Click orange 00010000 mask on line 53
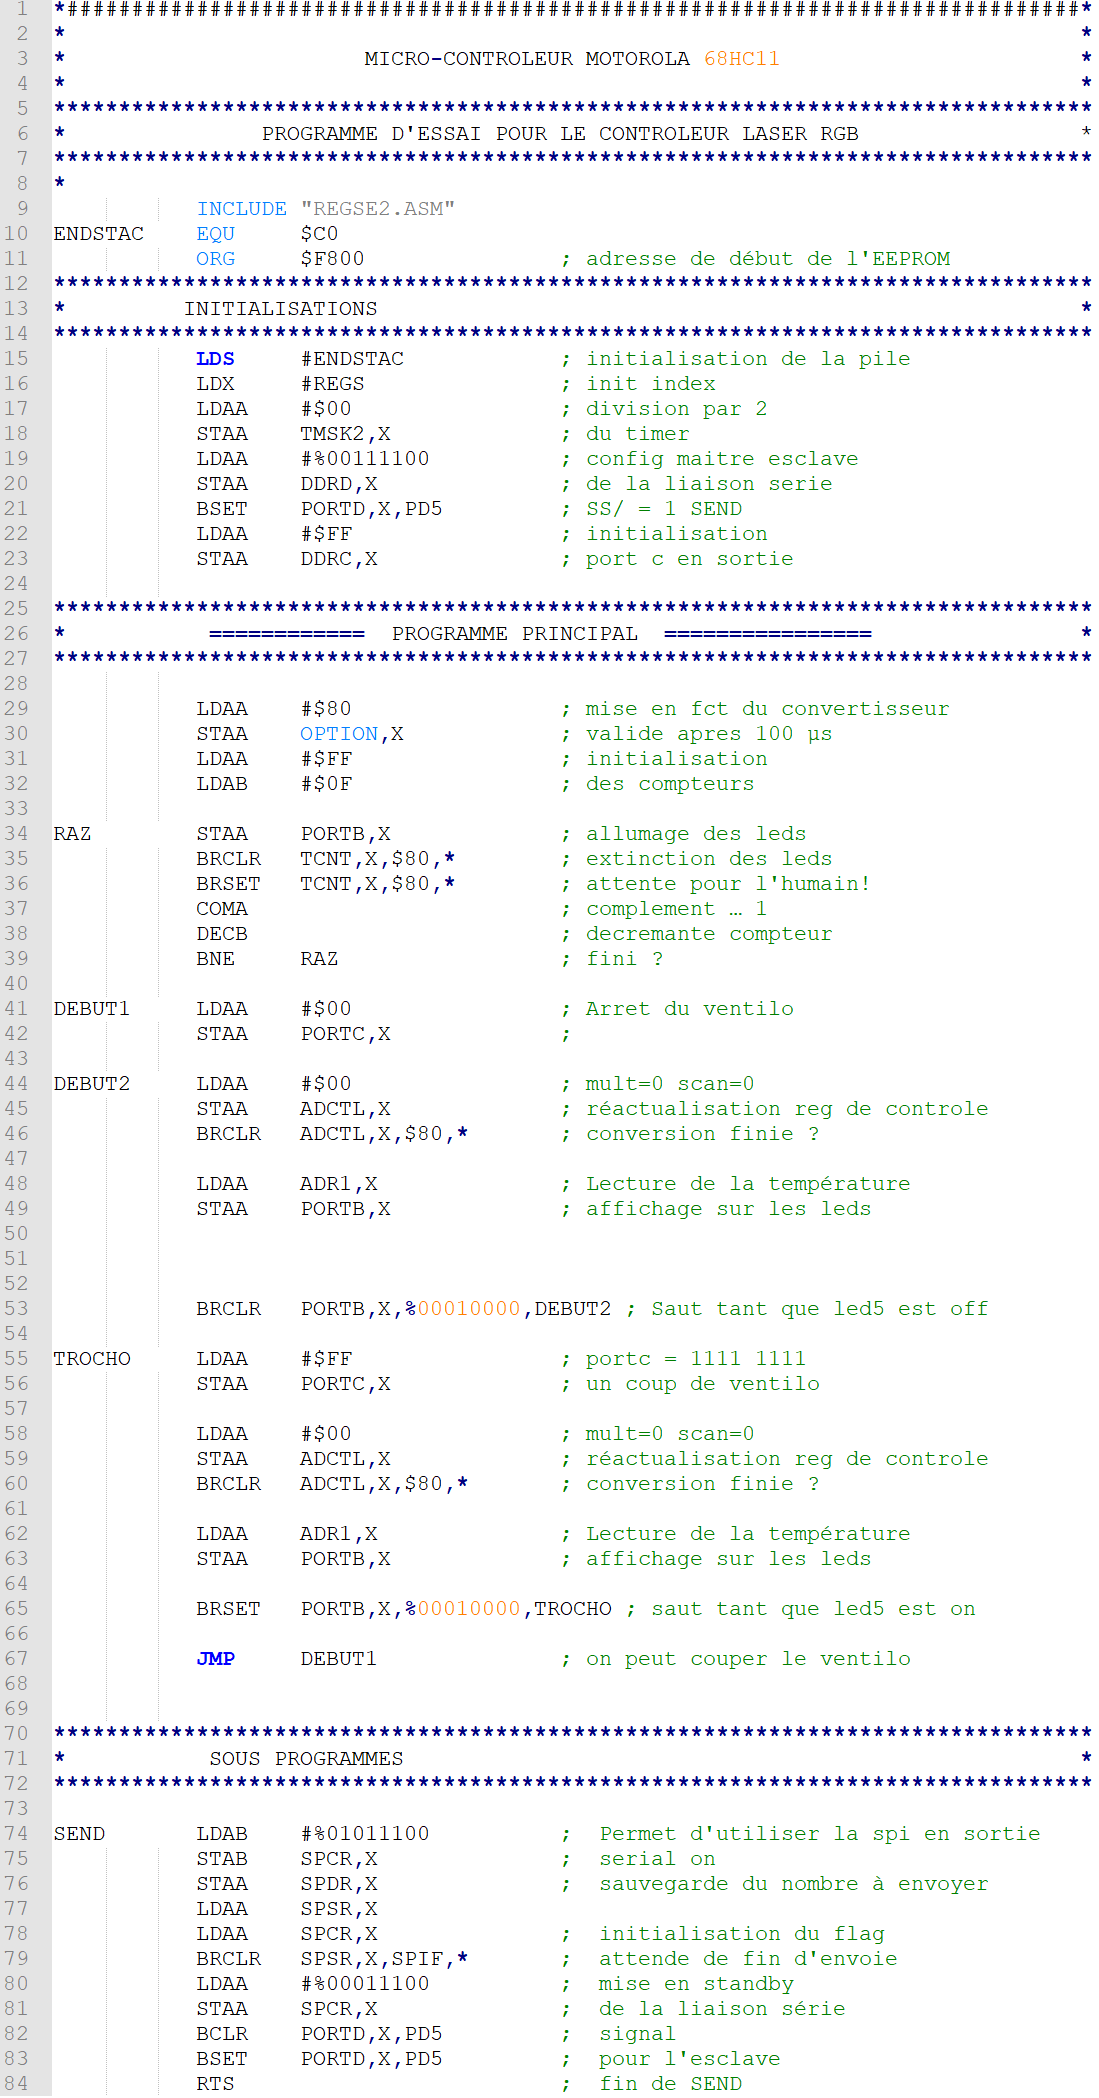Image resolution: width=1099 pixels, height=2098 pixels. [x=469, y=1309]
